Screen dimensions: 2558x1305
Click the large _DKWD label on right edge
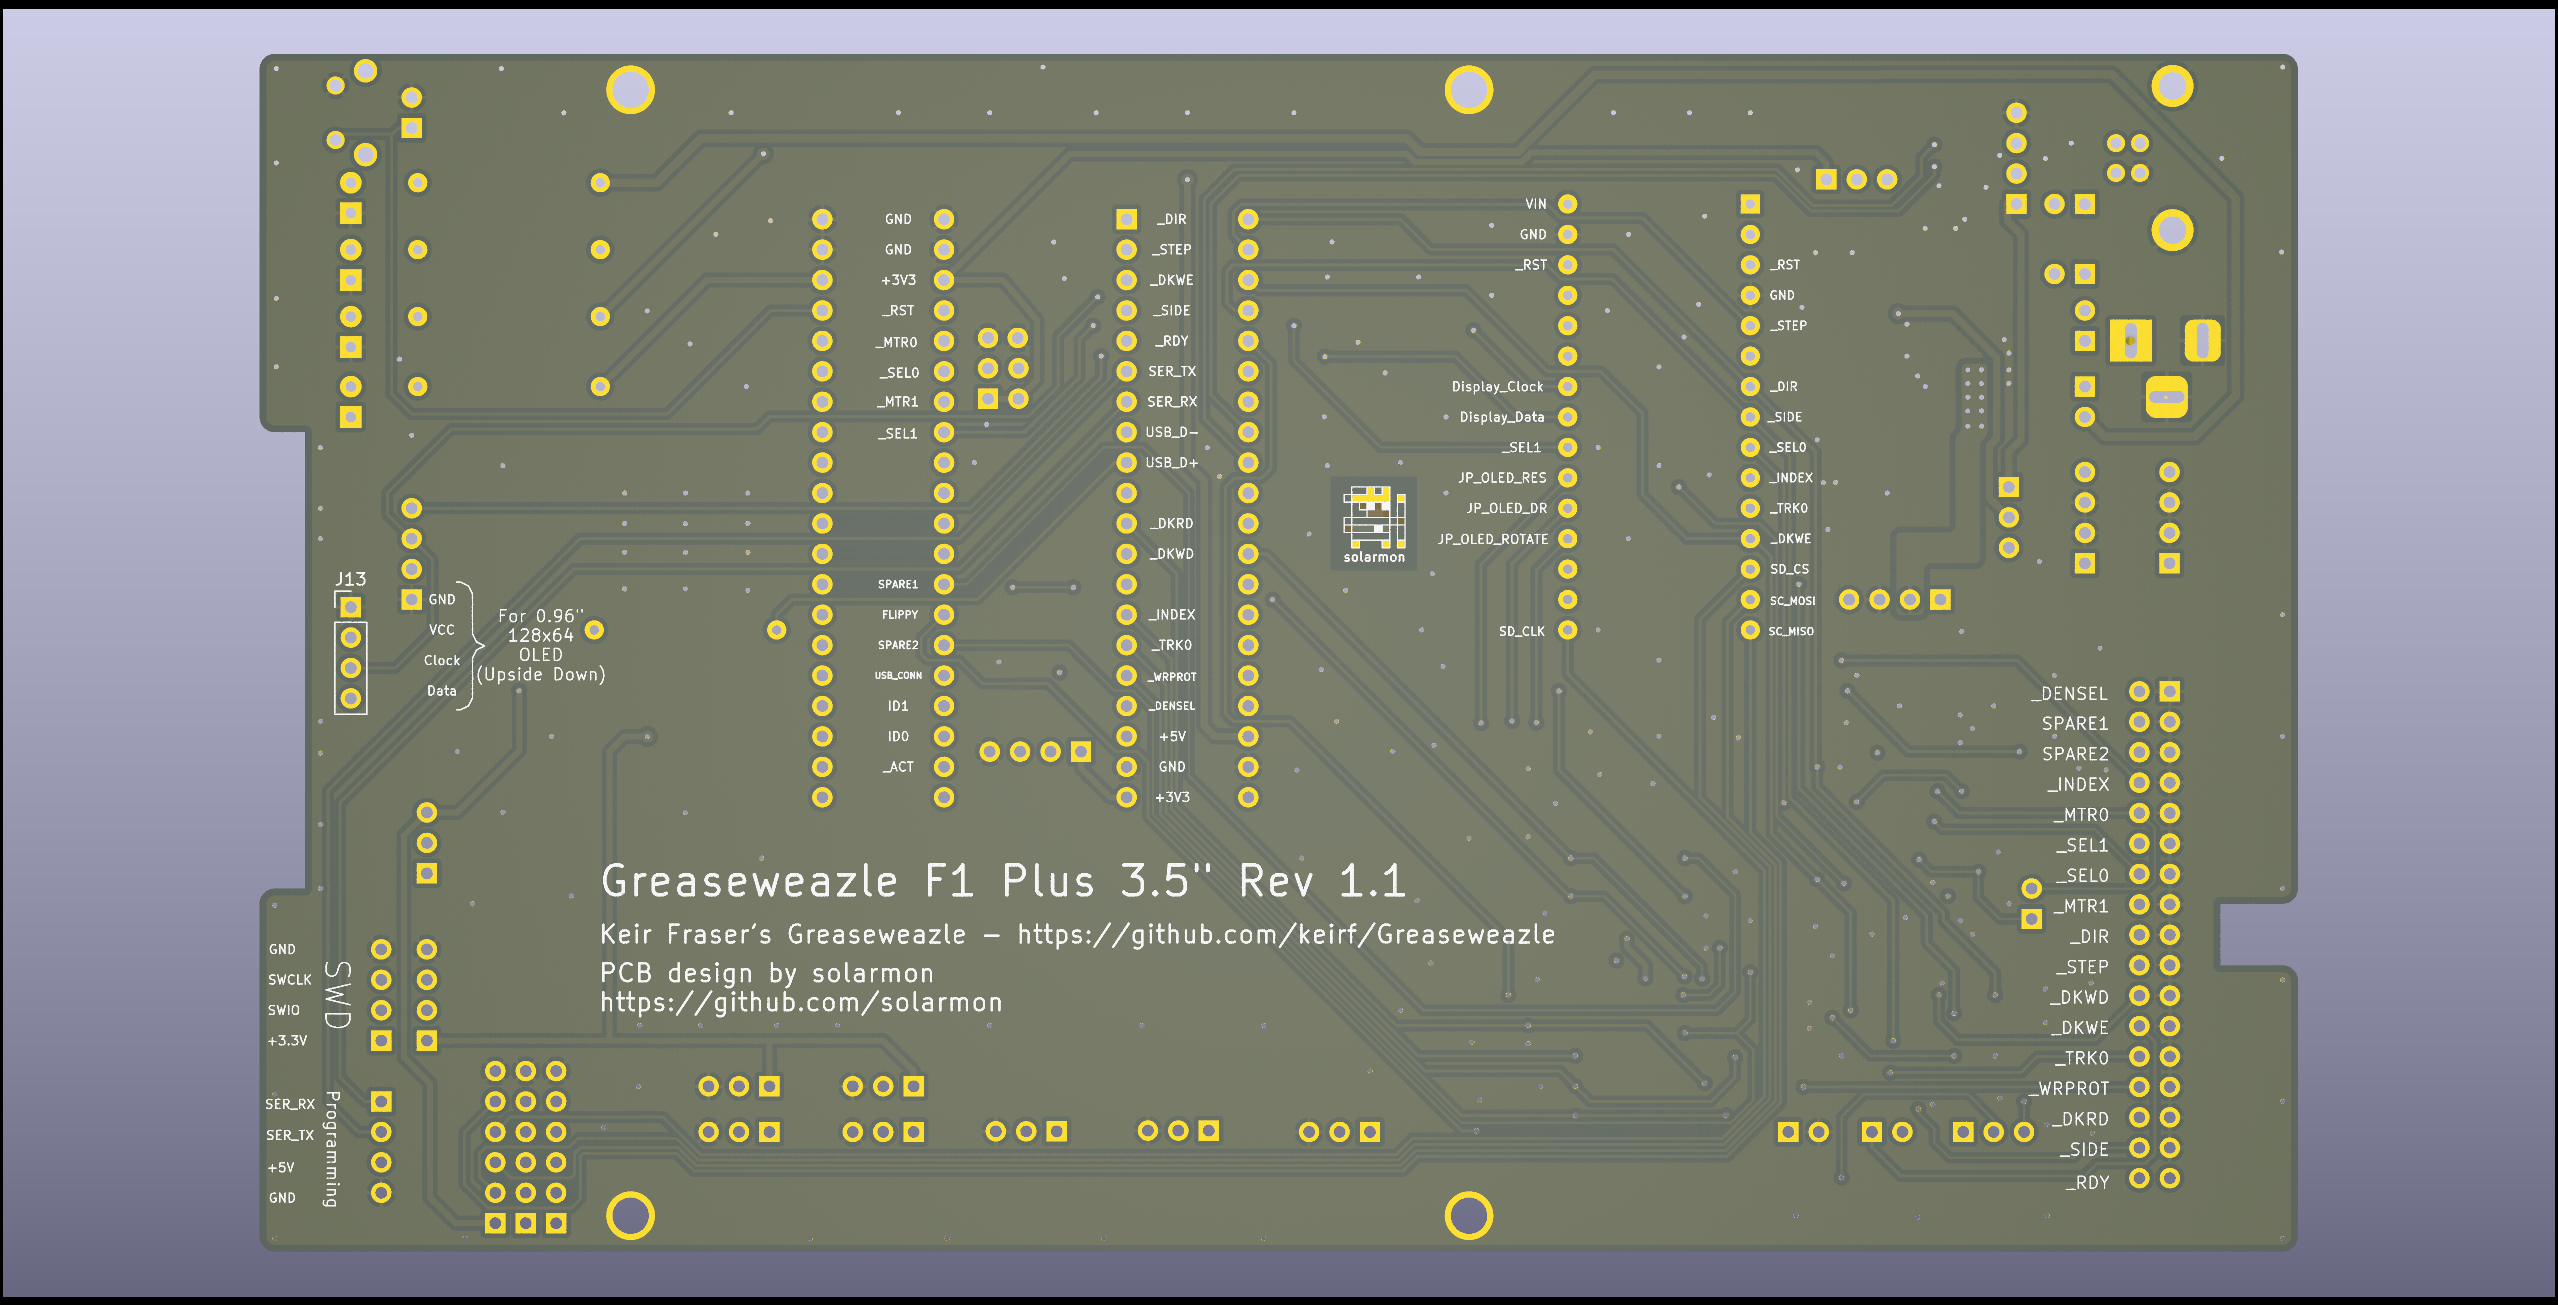2078,998
